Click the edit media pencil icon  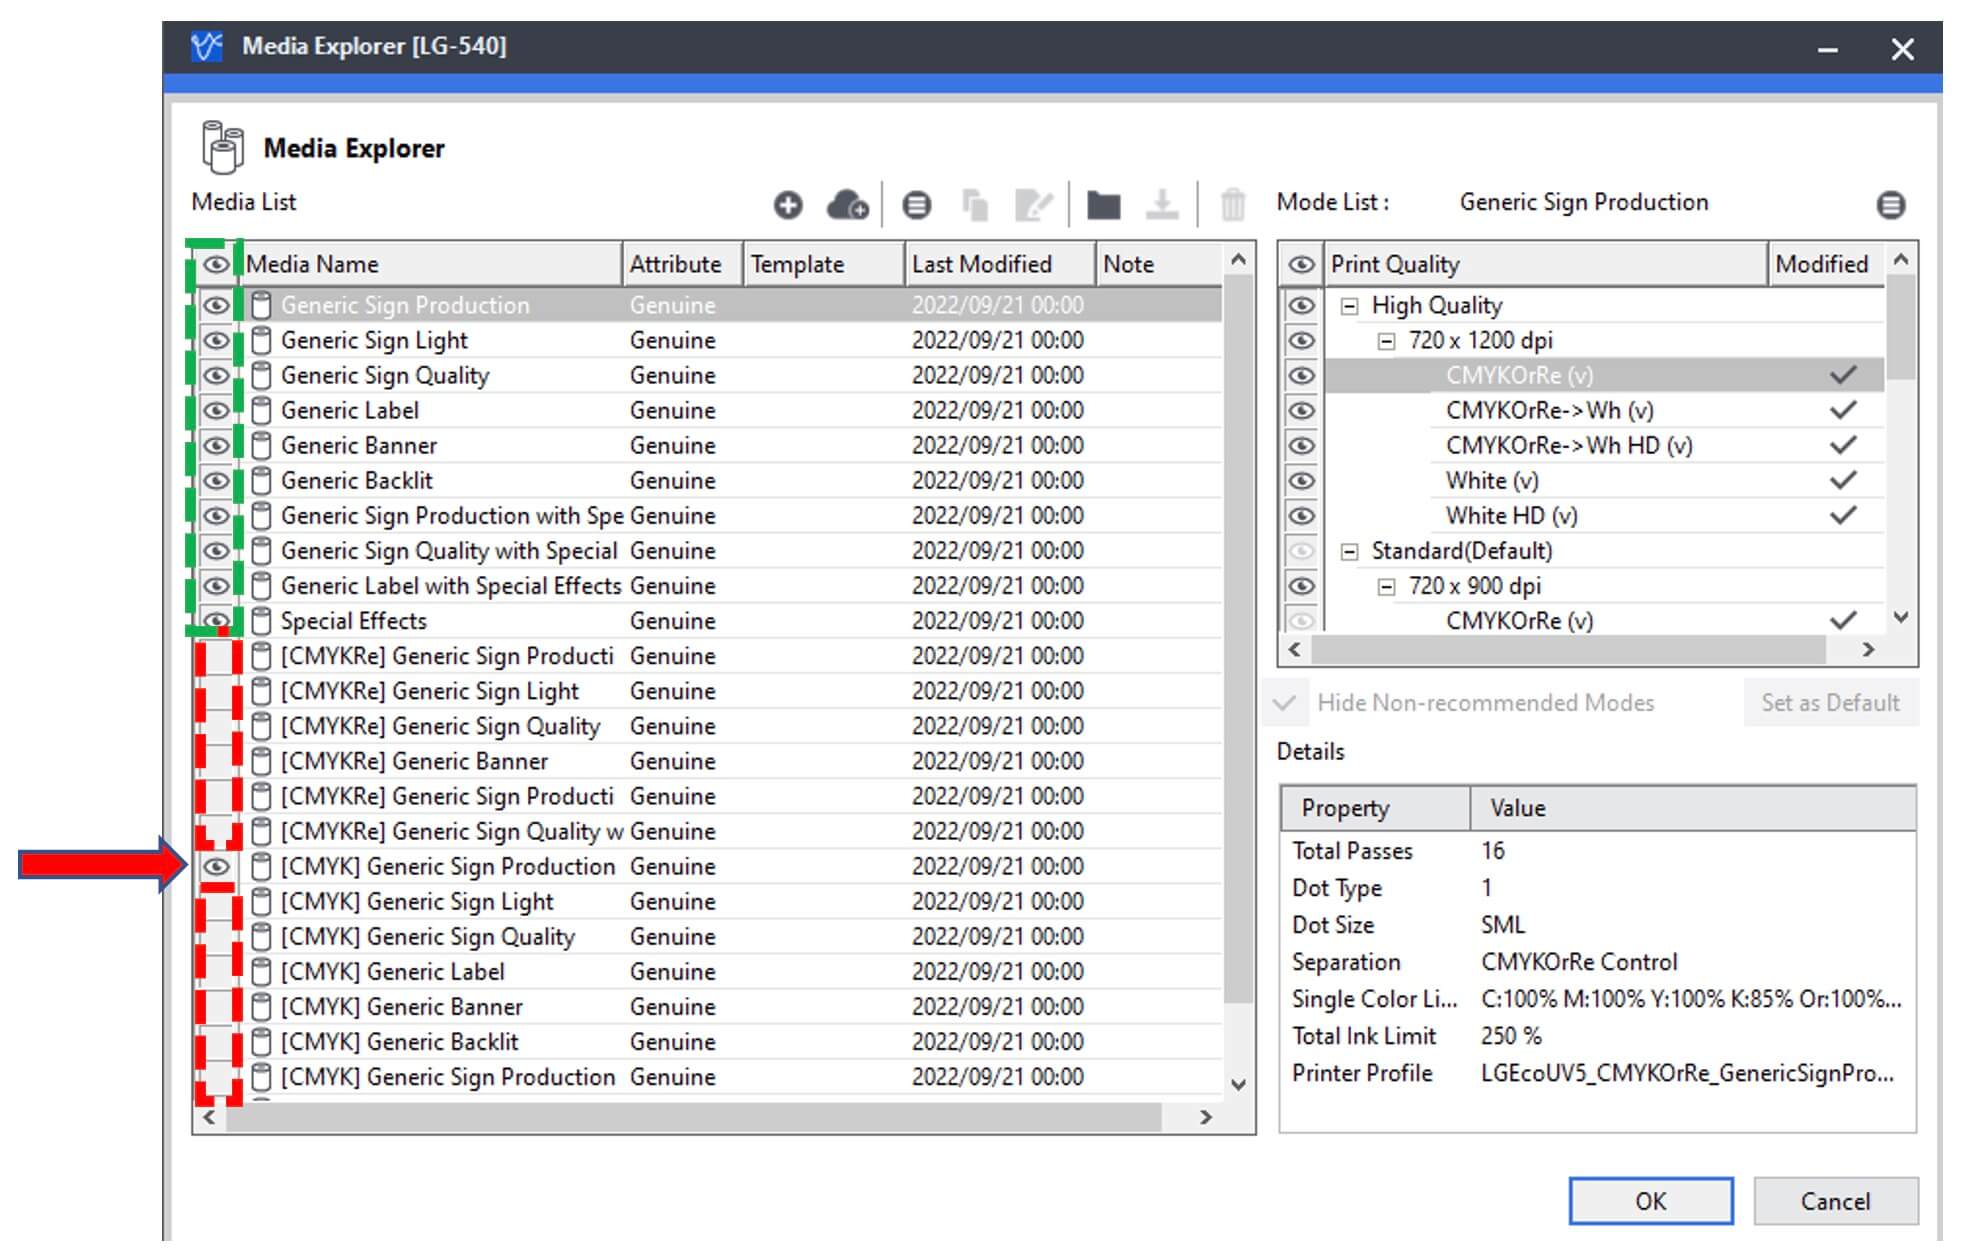tap(1033, 205)
